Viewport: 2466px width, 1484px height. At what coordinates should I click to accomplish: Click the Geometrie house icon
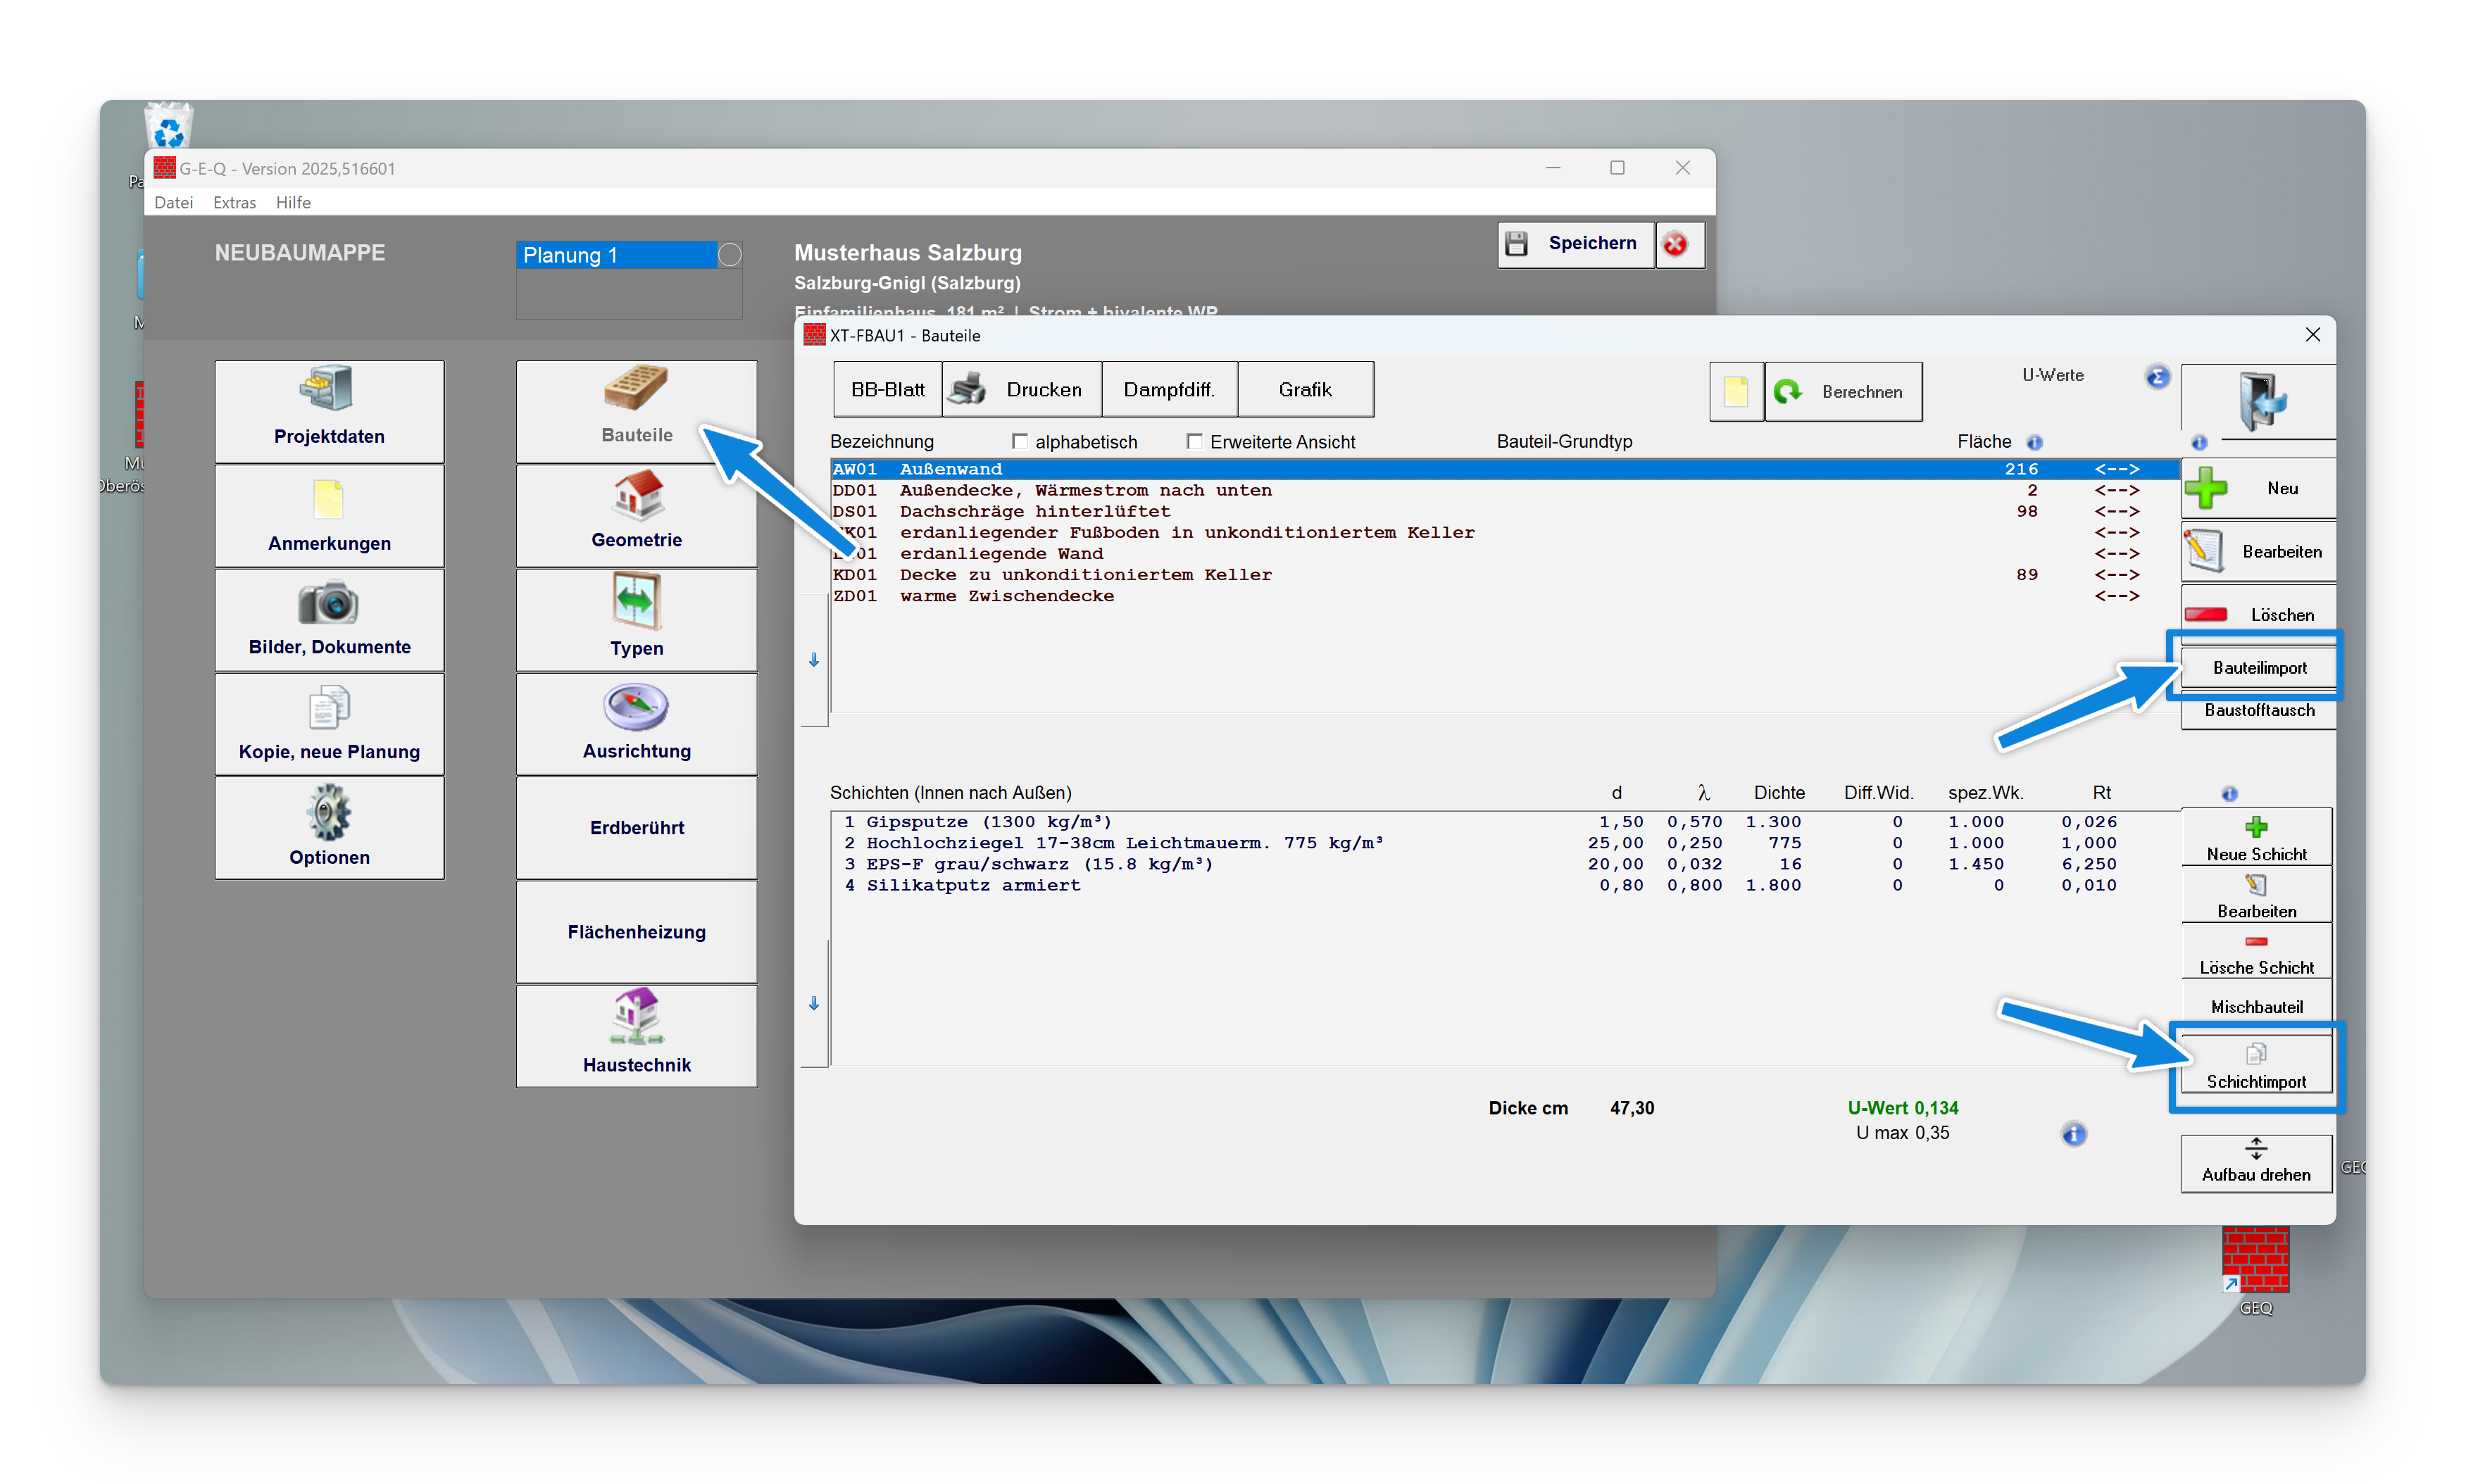[x=637, y=496]
